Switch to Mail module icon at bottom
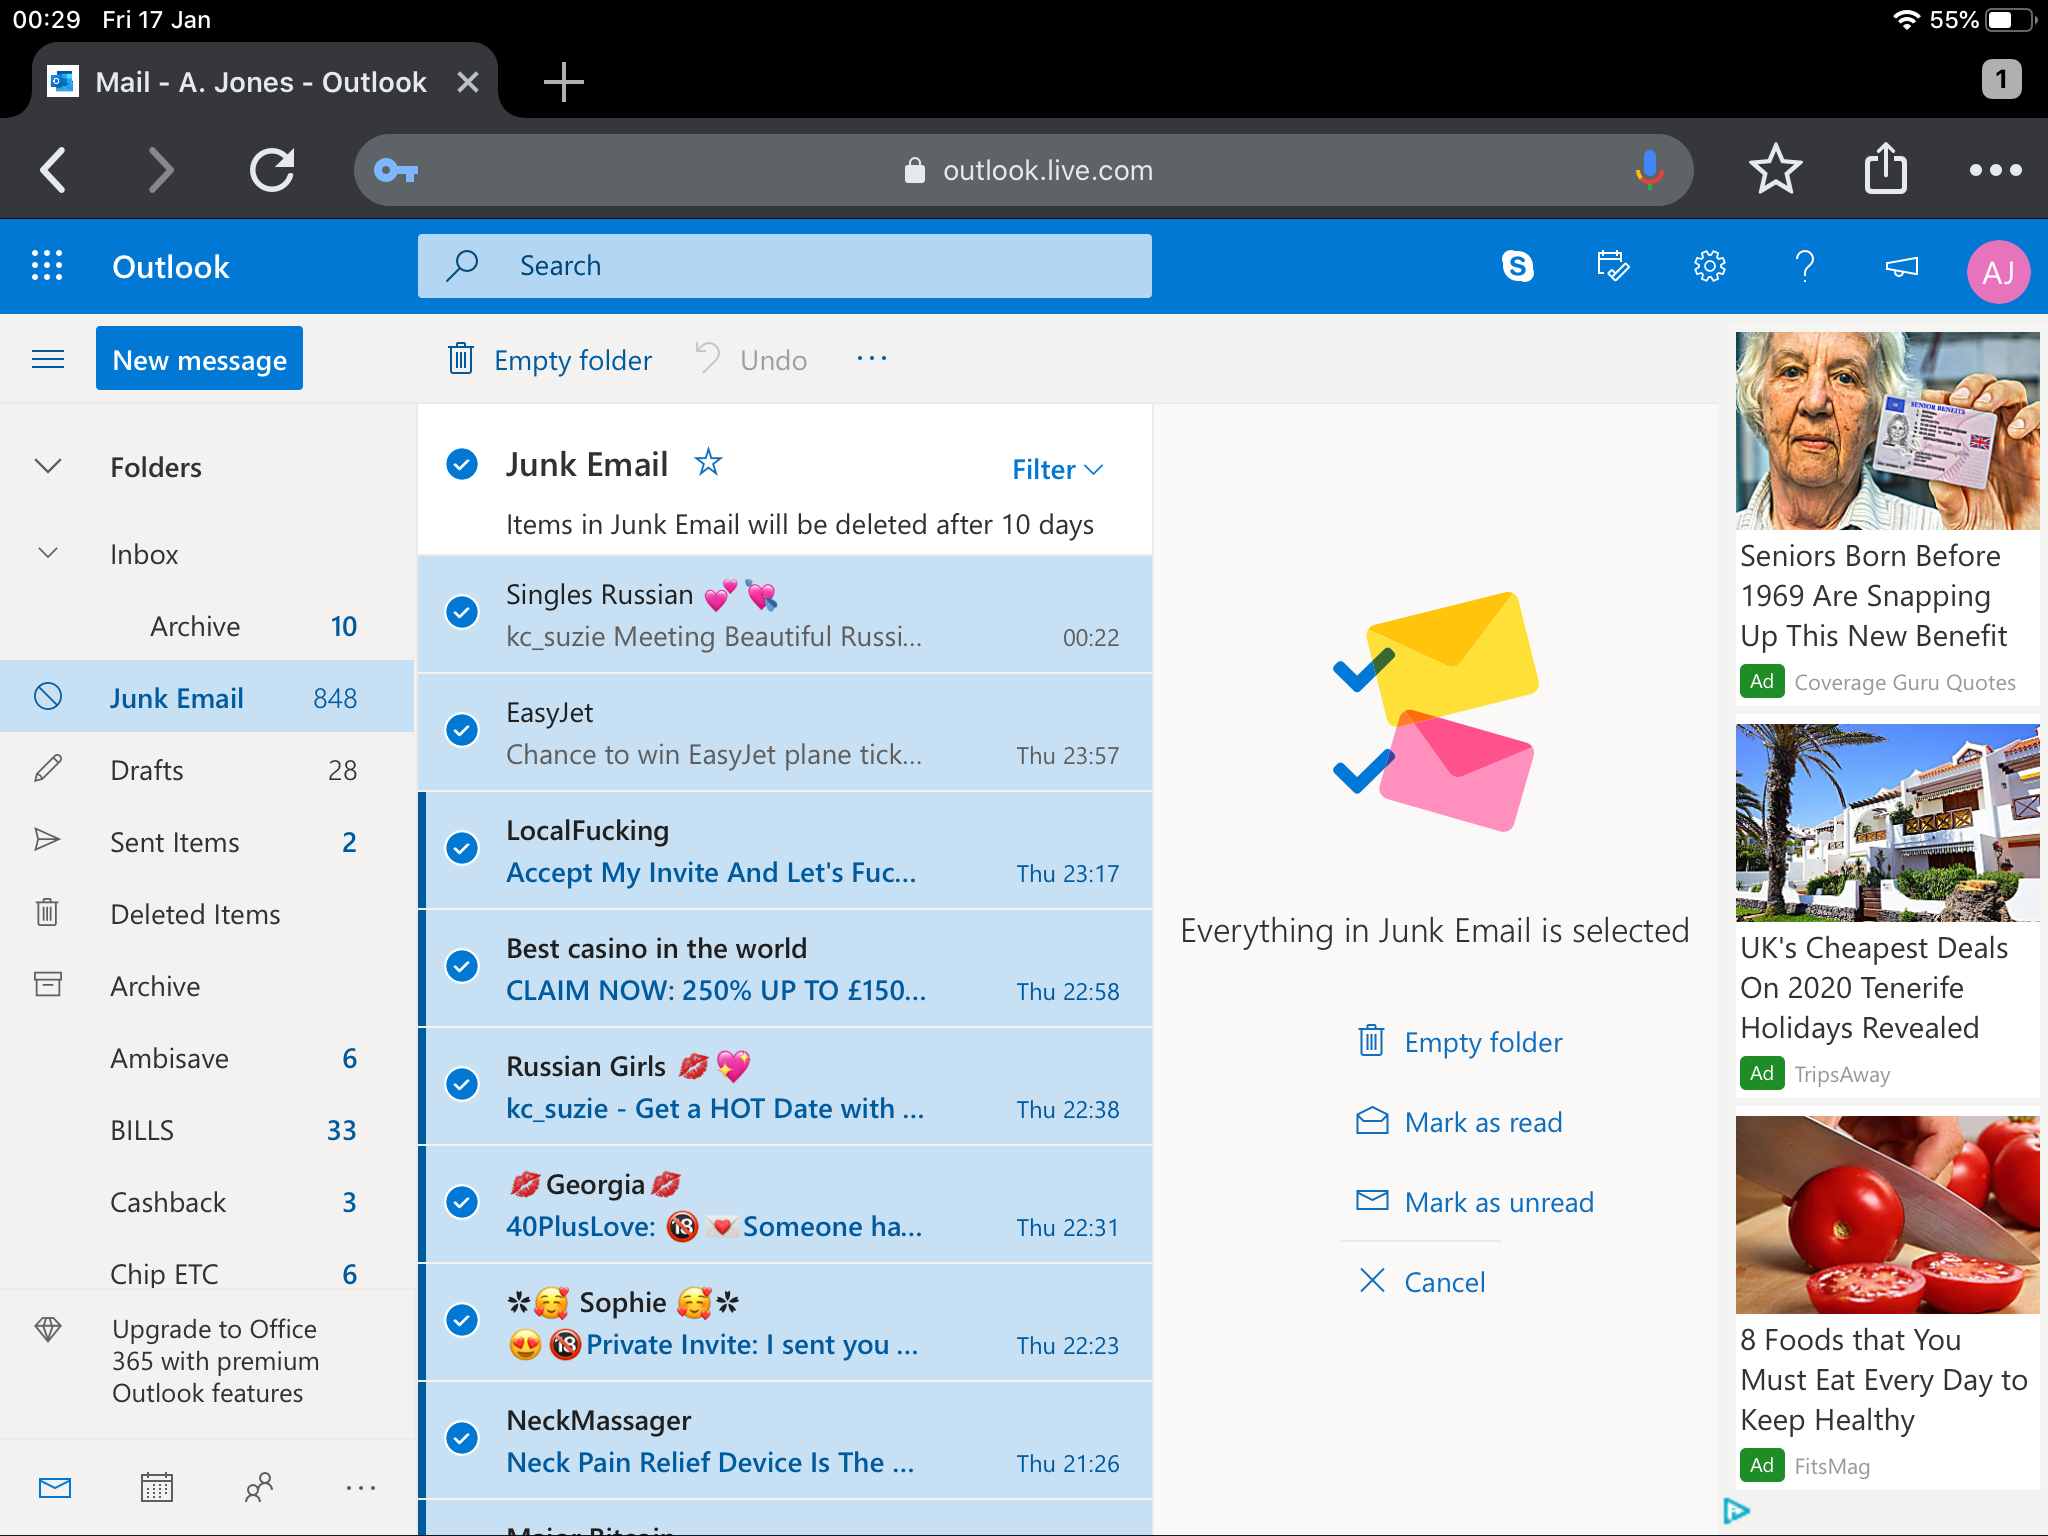The height and width of the screenshot is (1536, 2048). coord(55,1488)
